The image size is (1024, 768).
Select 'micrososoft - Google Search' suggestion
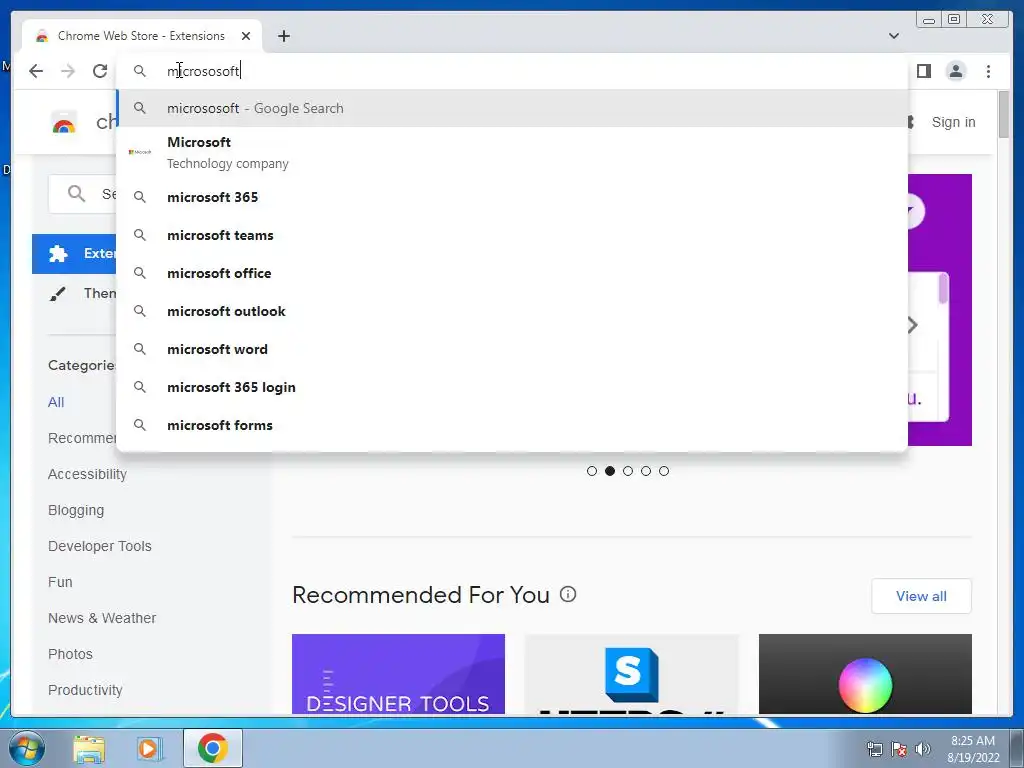[512, 108]
